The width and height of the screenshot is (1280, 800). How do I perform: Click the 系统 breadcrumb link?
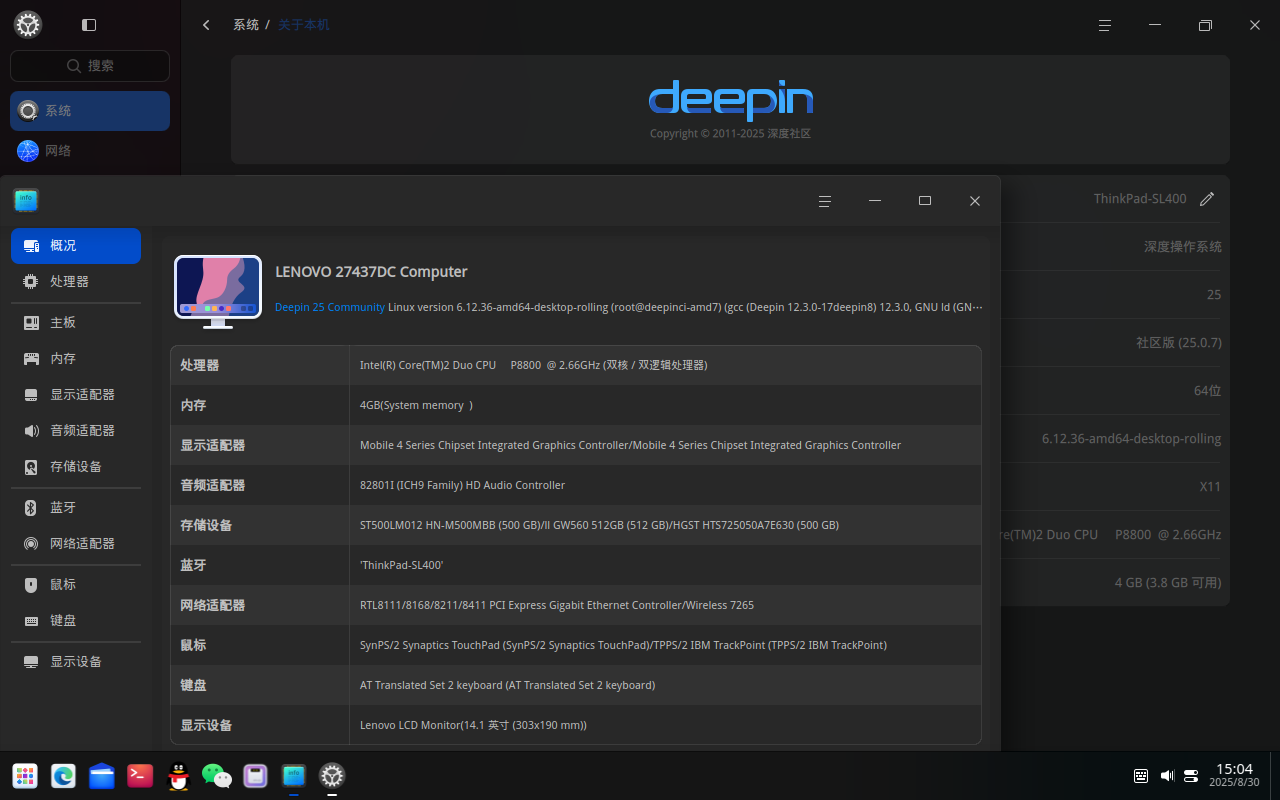[x=246, y=25]
